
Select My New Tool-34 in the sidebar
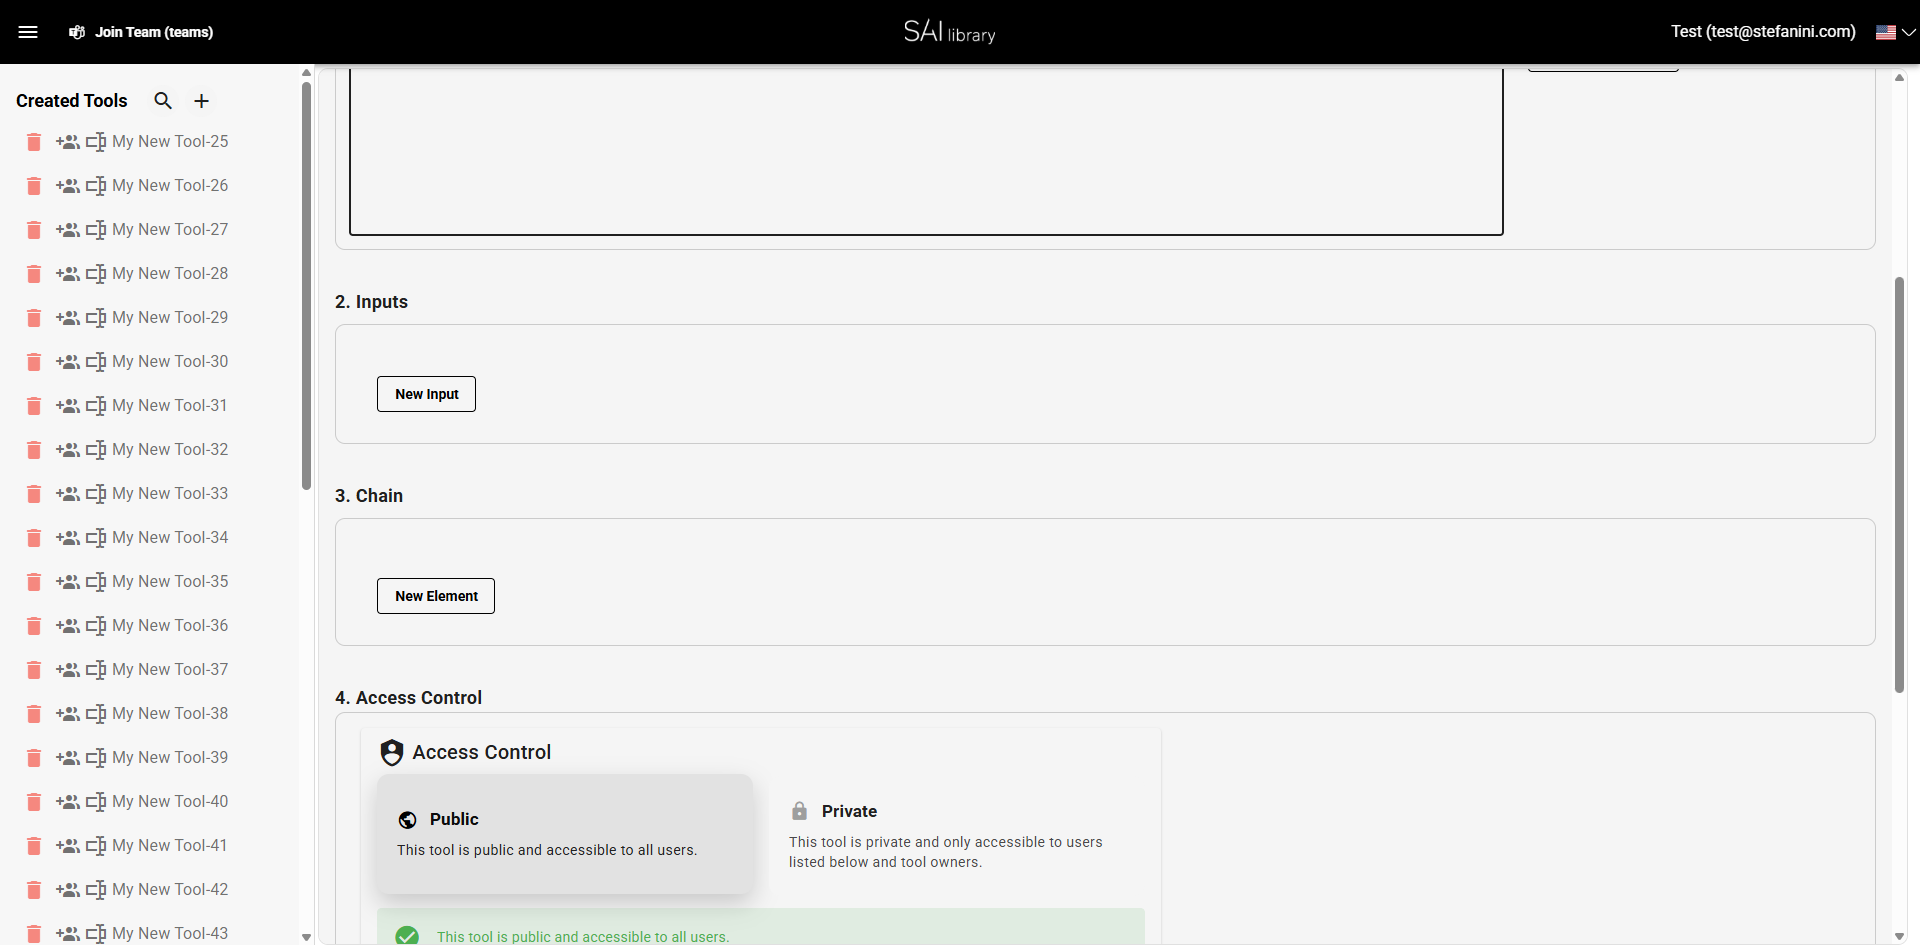(170, 537)
